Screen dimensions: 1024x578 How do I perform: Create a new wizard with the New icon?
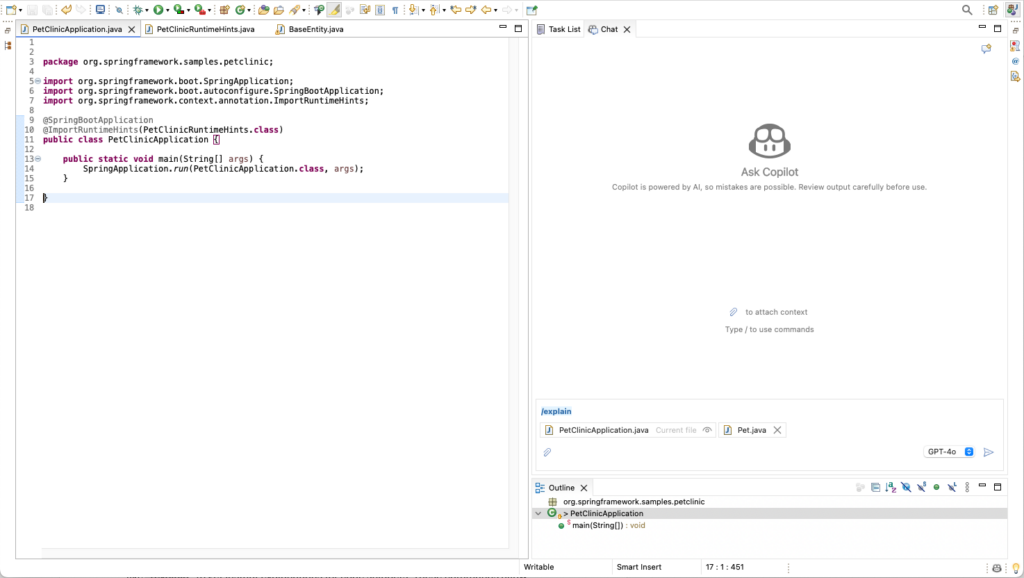click(x=11, y=9)
